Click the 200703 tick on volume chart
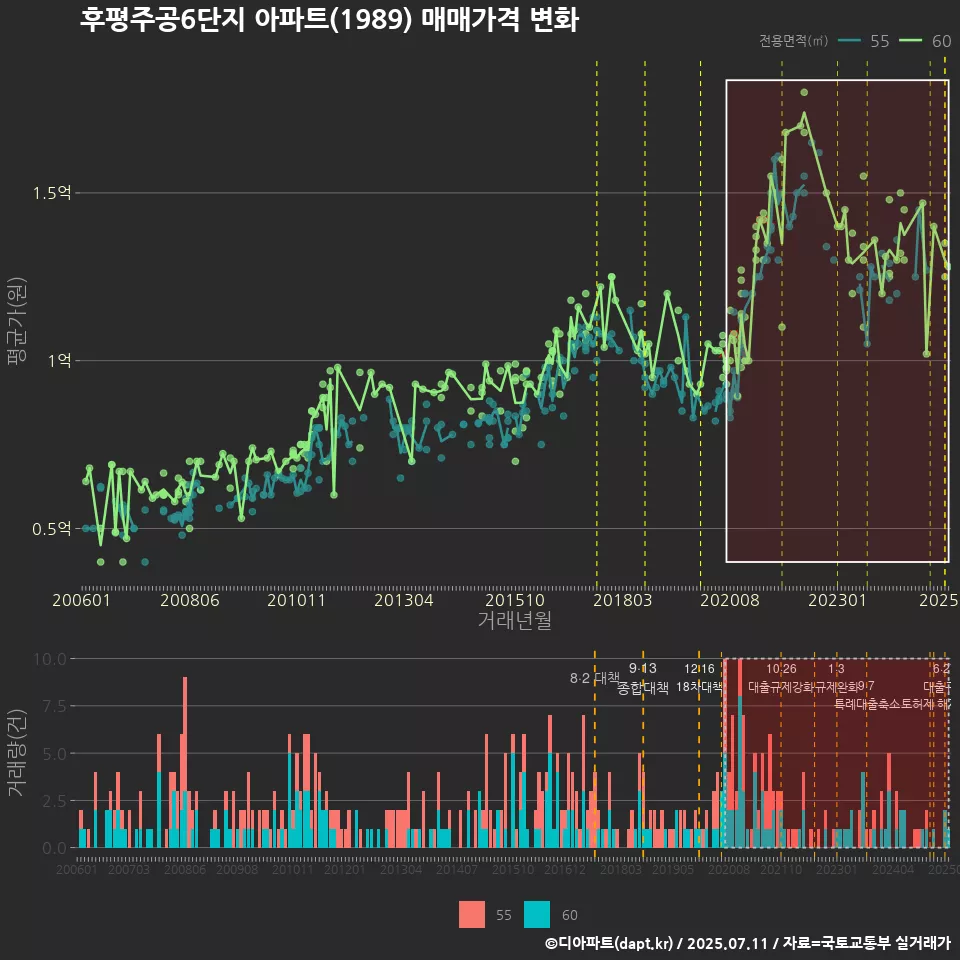The width and height of the screenshot is (960, 960). tap(129, 869)
